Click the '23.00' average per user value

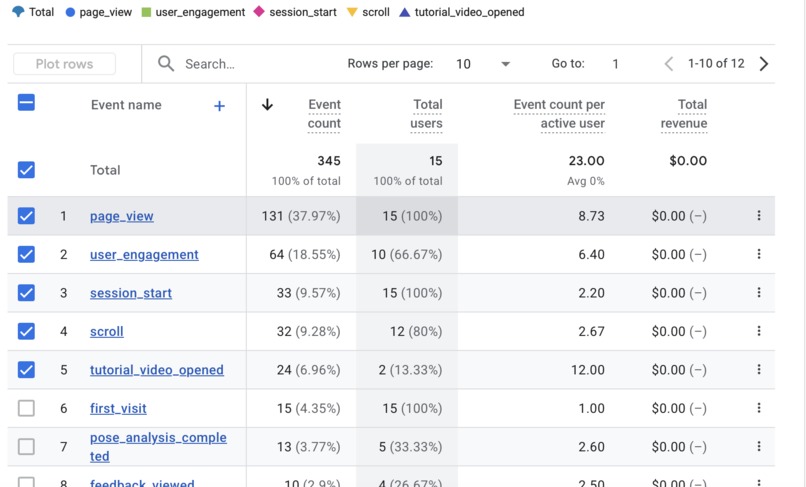point(587,161)
